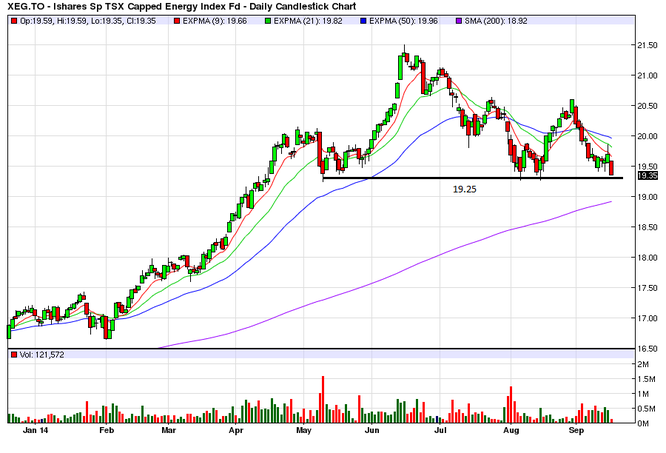Screen dimensions: 666x453
Task: Click the 20.50 price axis label
Action: (647, 106)
